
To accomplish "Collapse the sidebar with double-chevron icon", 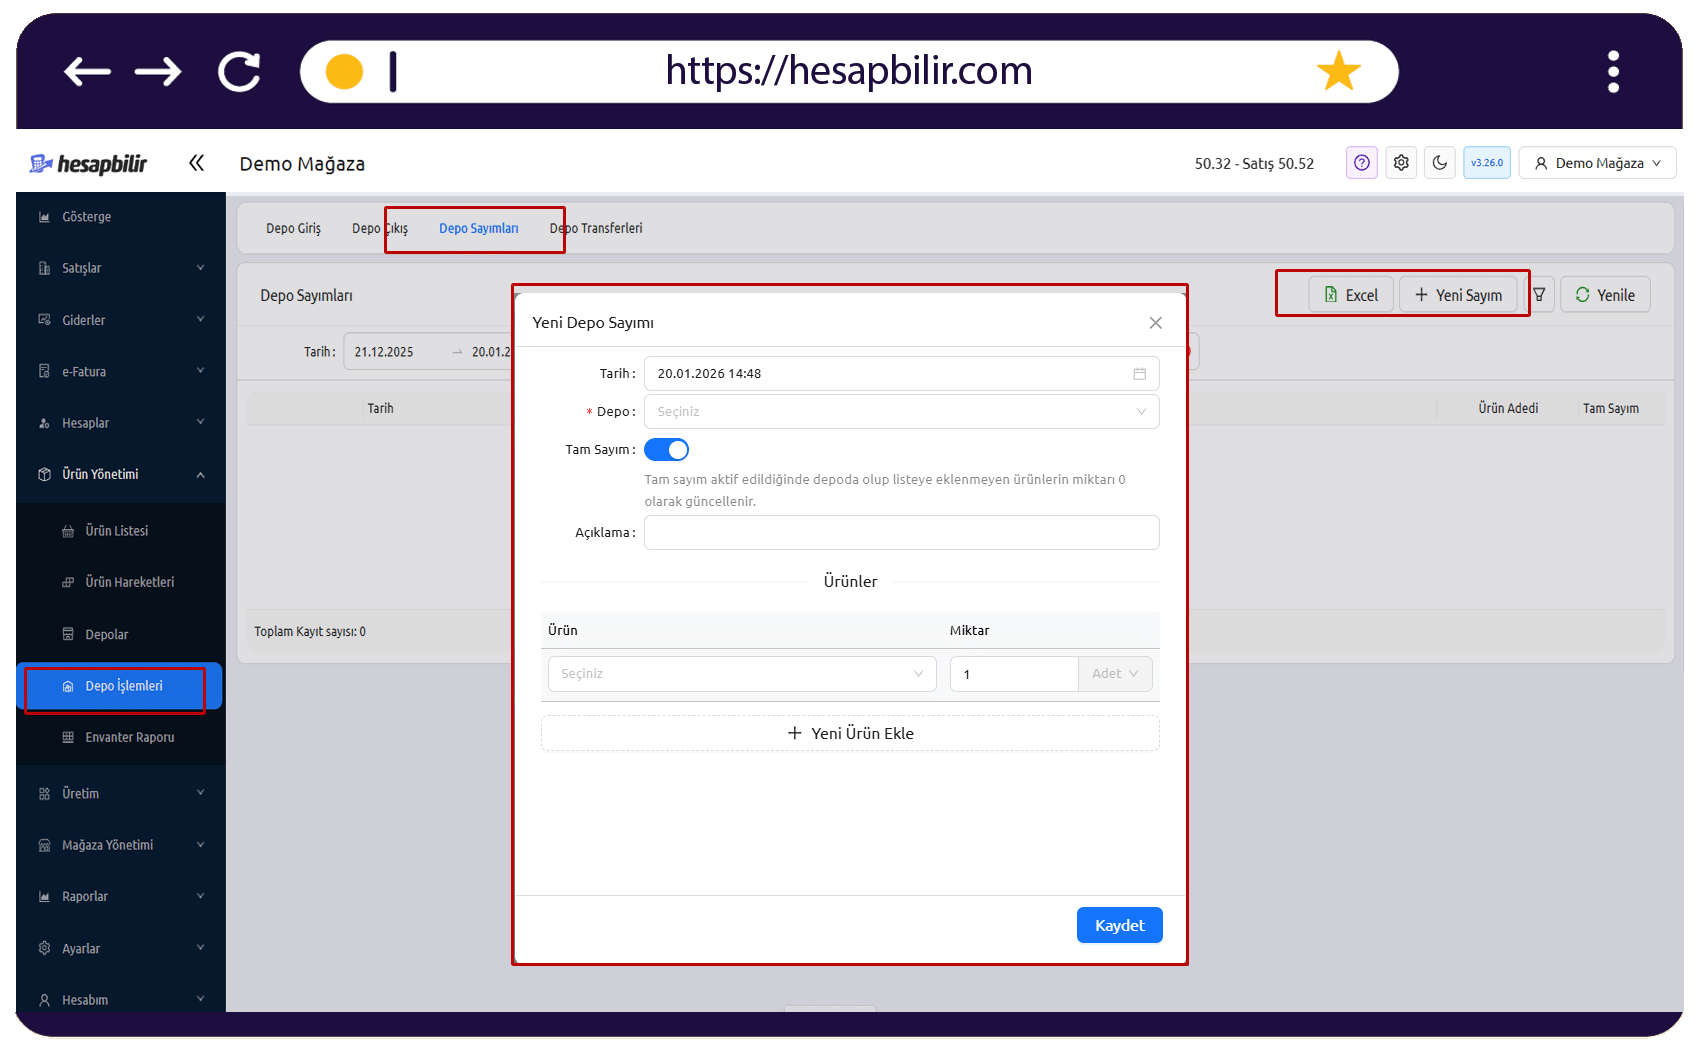I will point(196,163).
